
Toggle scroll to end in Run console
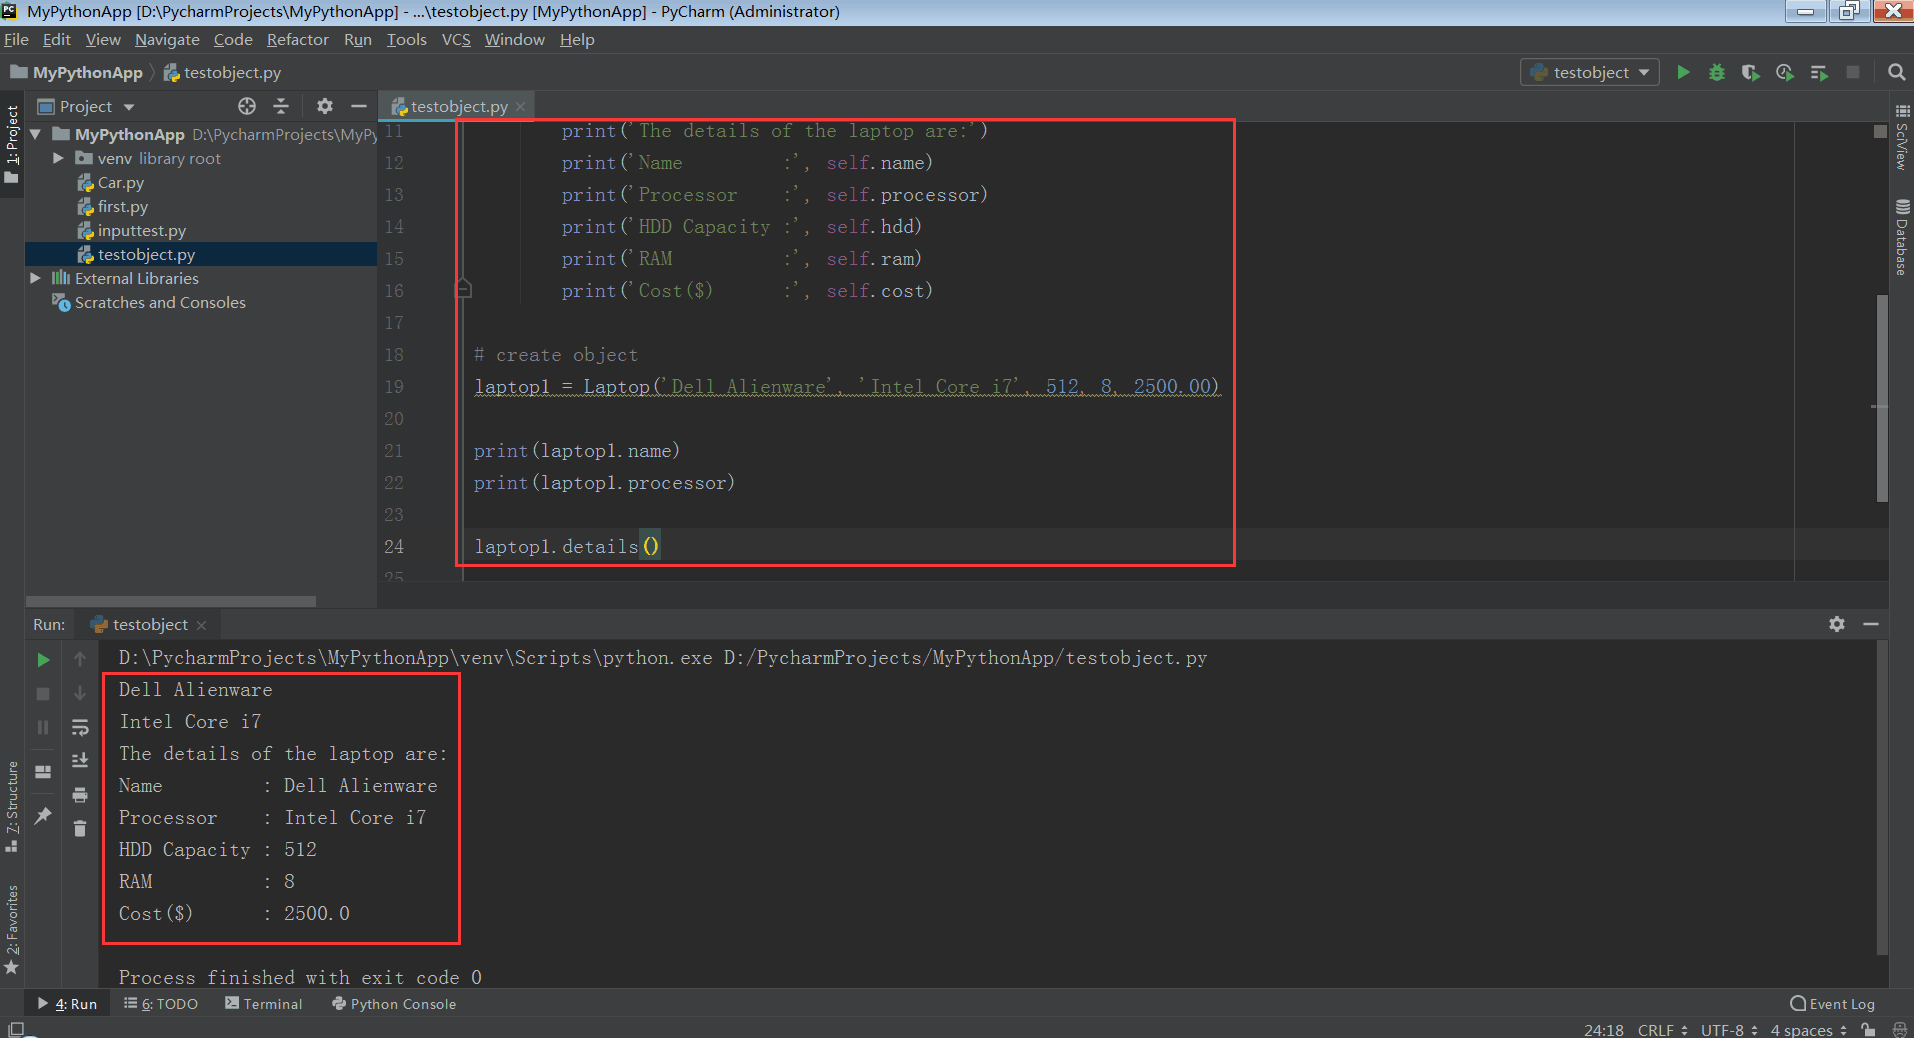point(80,761)
